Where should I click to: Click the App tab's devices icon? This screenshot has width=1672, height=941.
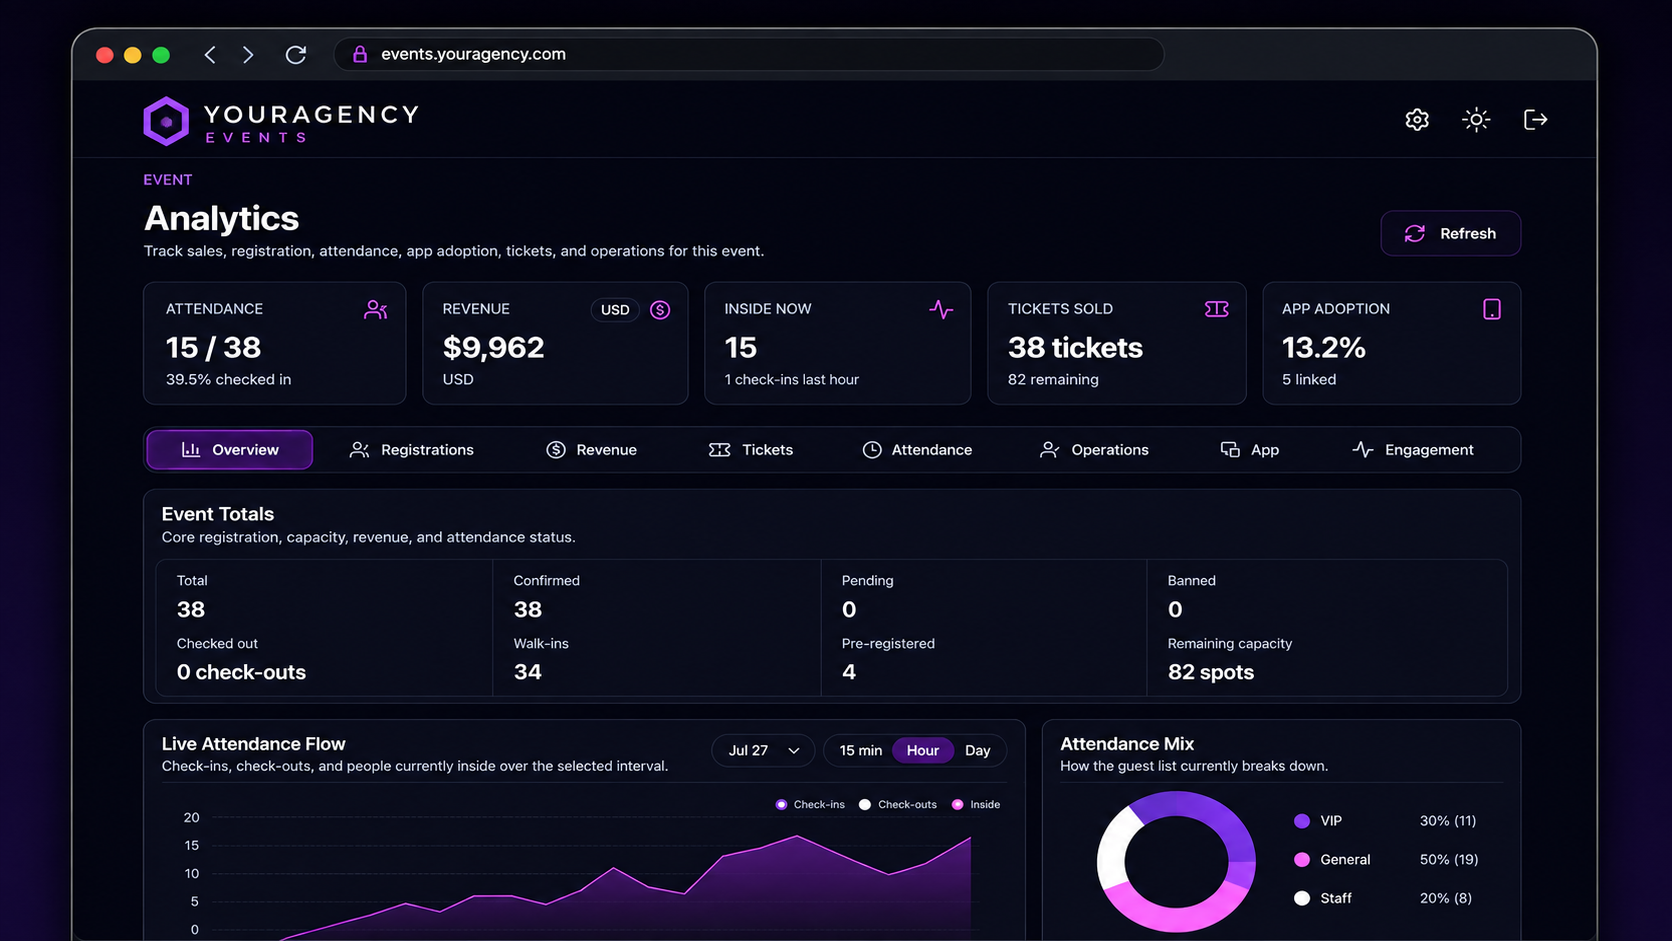(1230, 450)
